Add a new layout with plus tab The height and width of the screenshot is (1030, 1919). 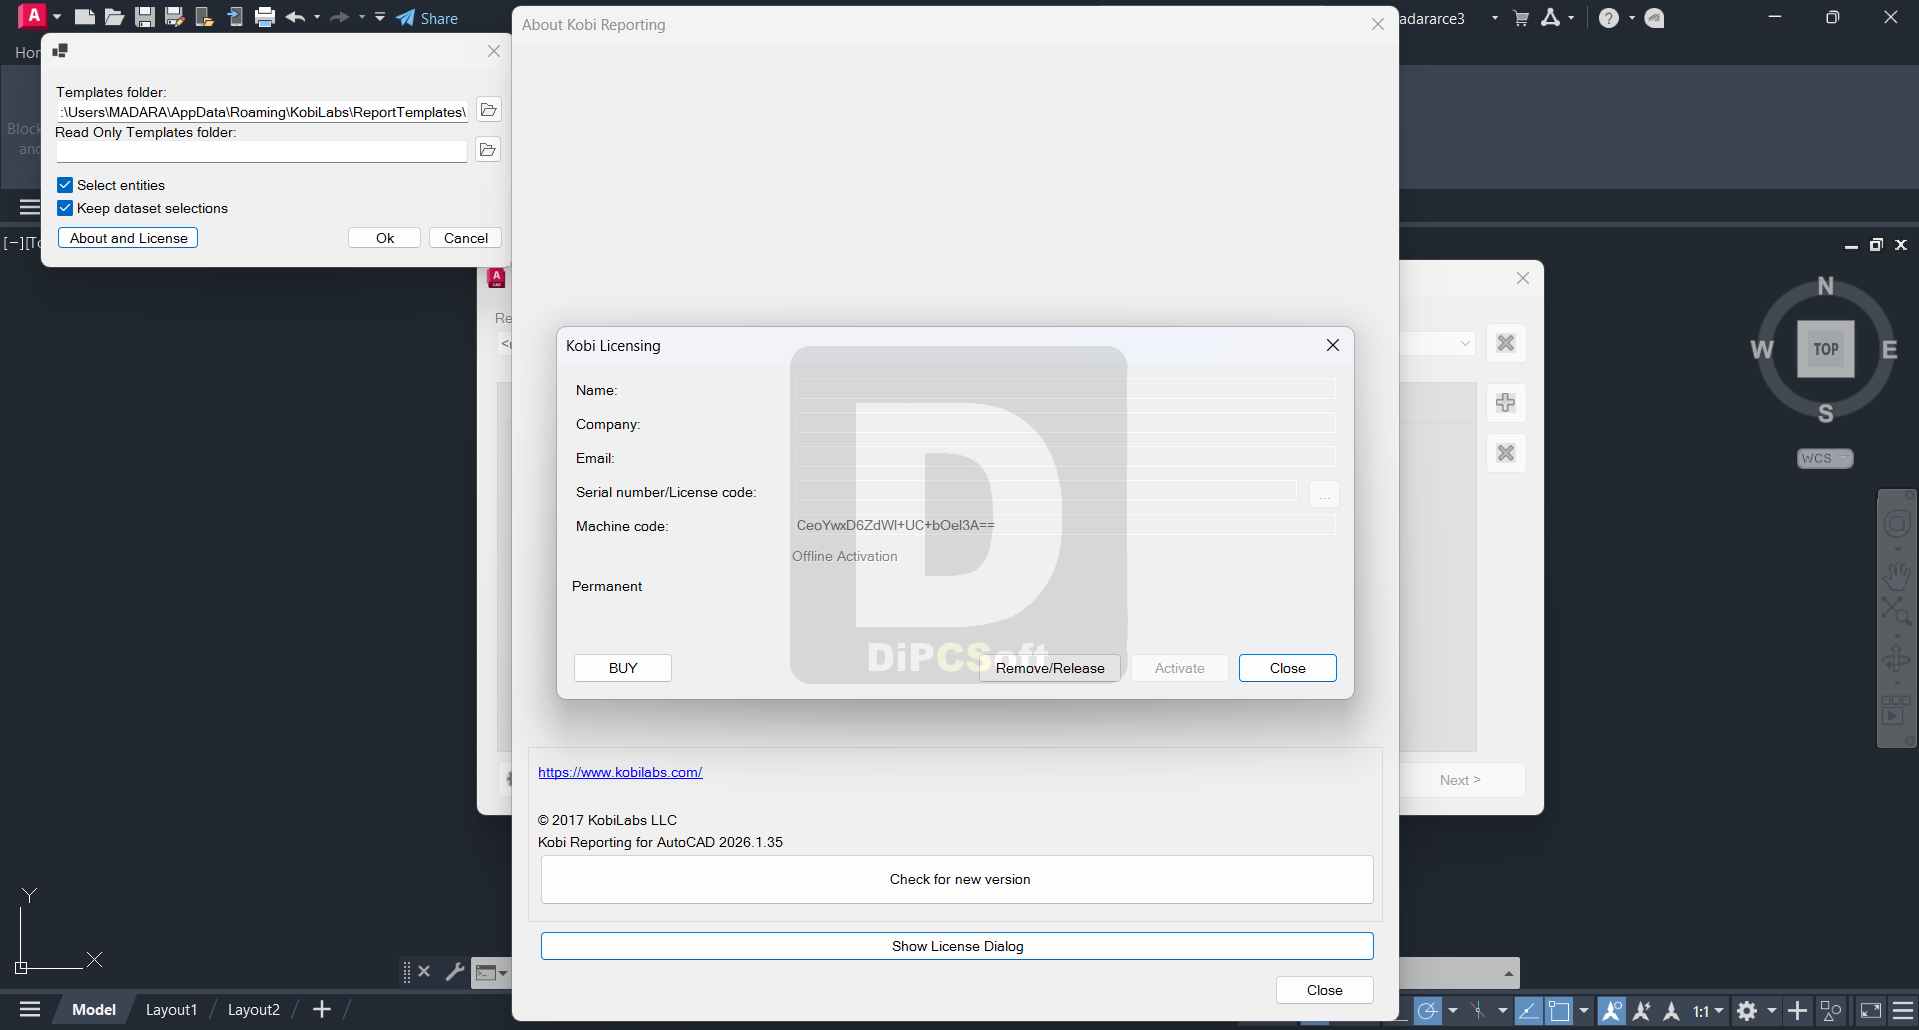coord(322,1010)
